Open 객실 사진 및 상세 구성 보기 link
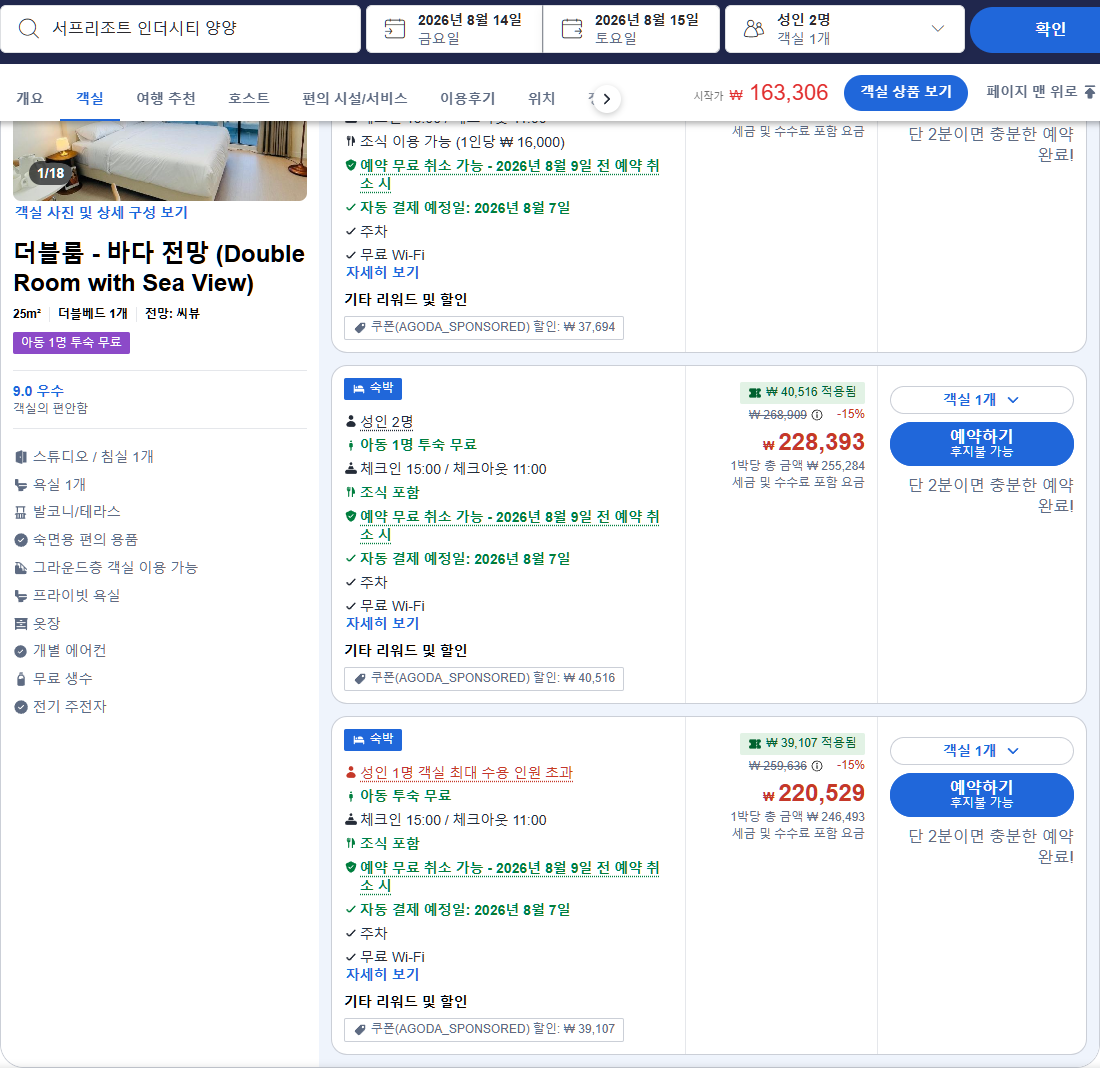The width and height of the screenshot is (1100, 1068). (x=101, y=213)
